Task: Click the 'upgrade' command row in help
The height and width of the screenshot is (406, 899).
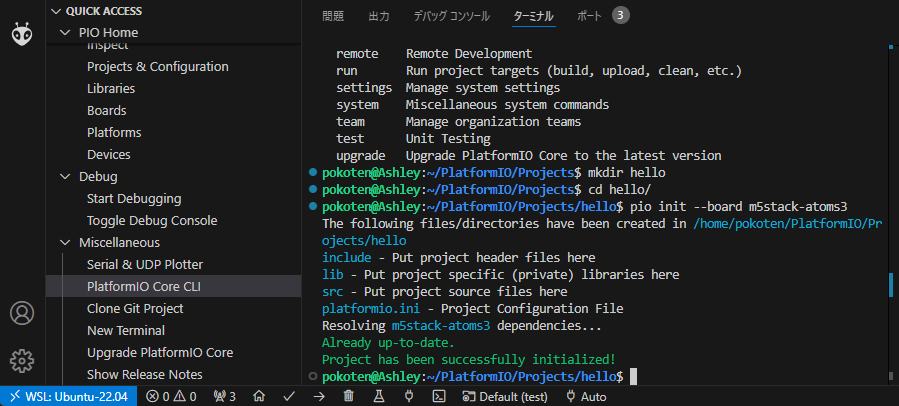Action: [x=529, y=155]
